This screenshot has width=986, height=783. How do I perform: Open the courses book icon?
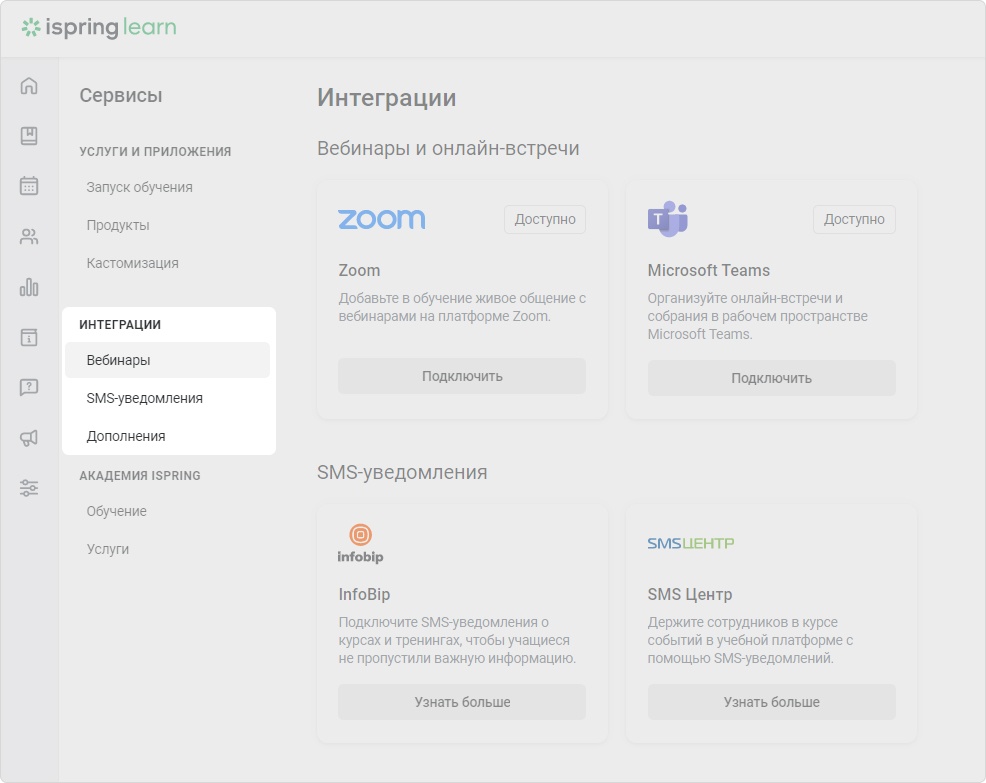point(29,135)
